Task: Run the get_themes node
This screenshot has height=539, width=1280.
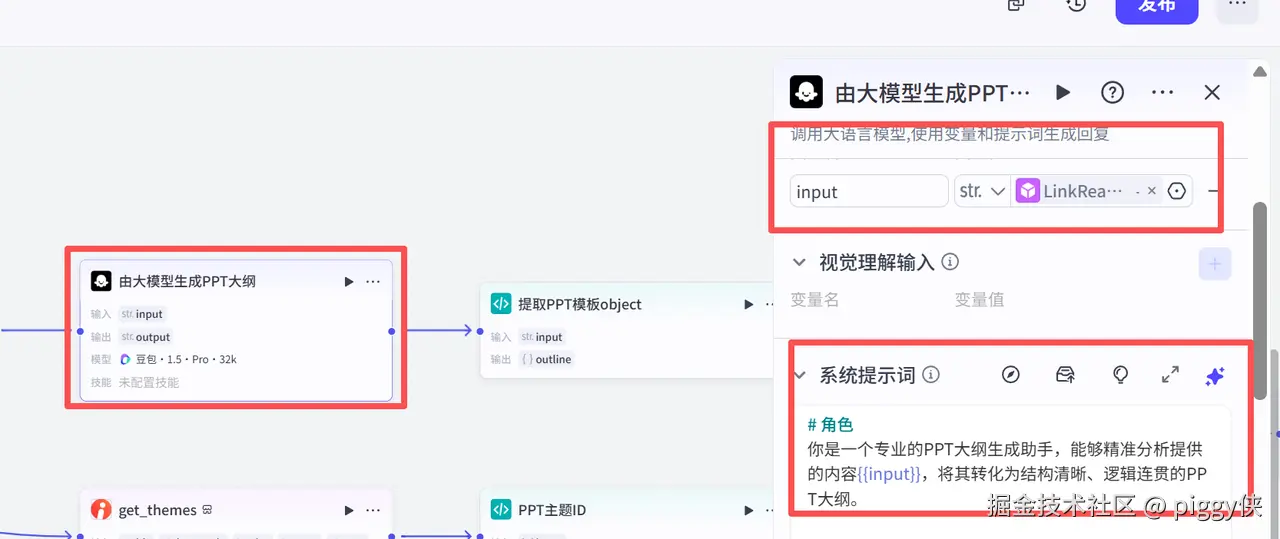Action: (349, 510)
